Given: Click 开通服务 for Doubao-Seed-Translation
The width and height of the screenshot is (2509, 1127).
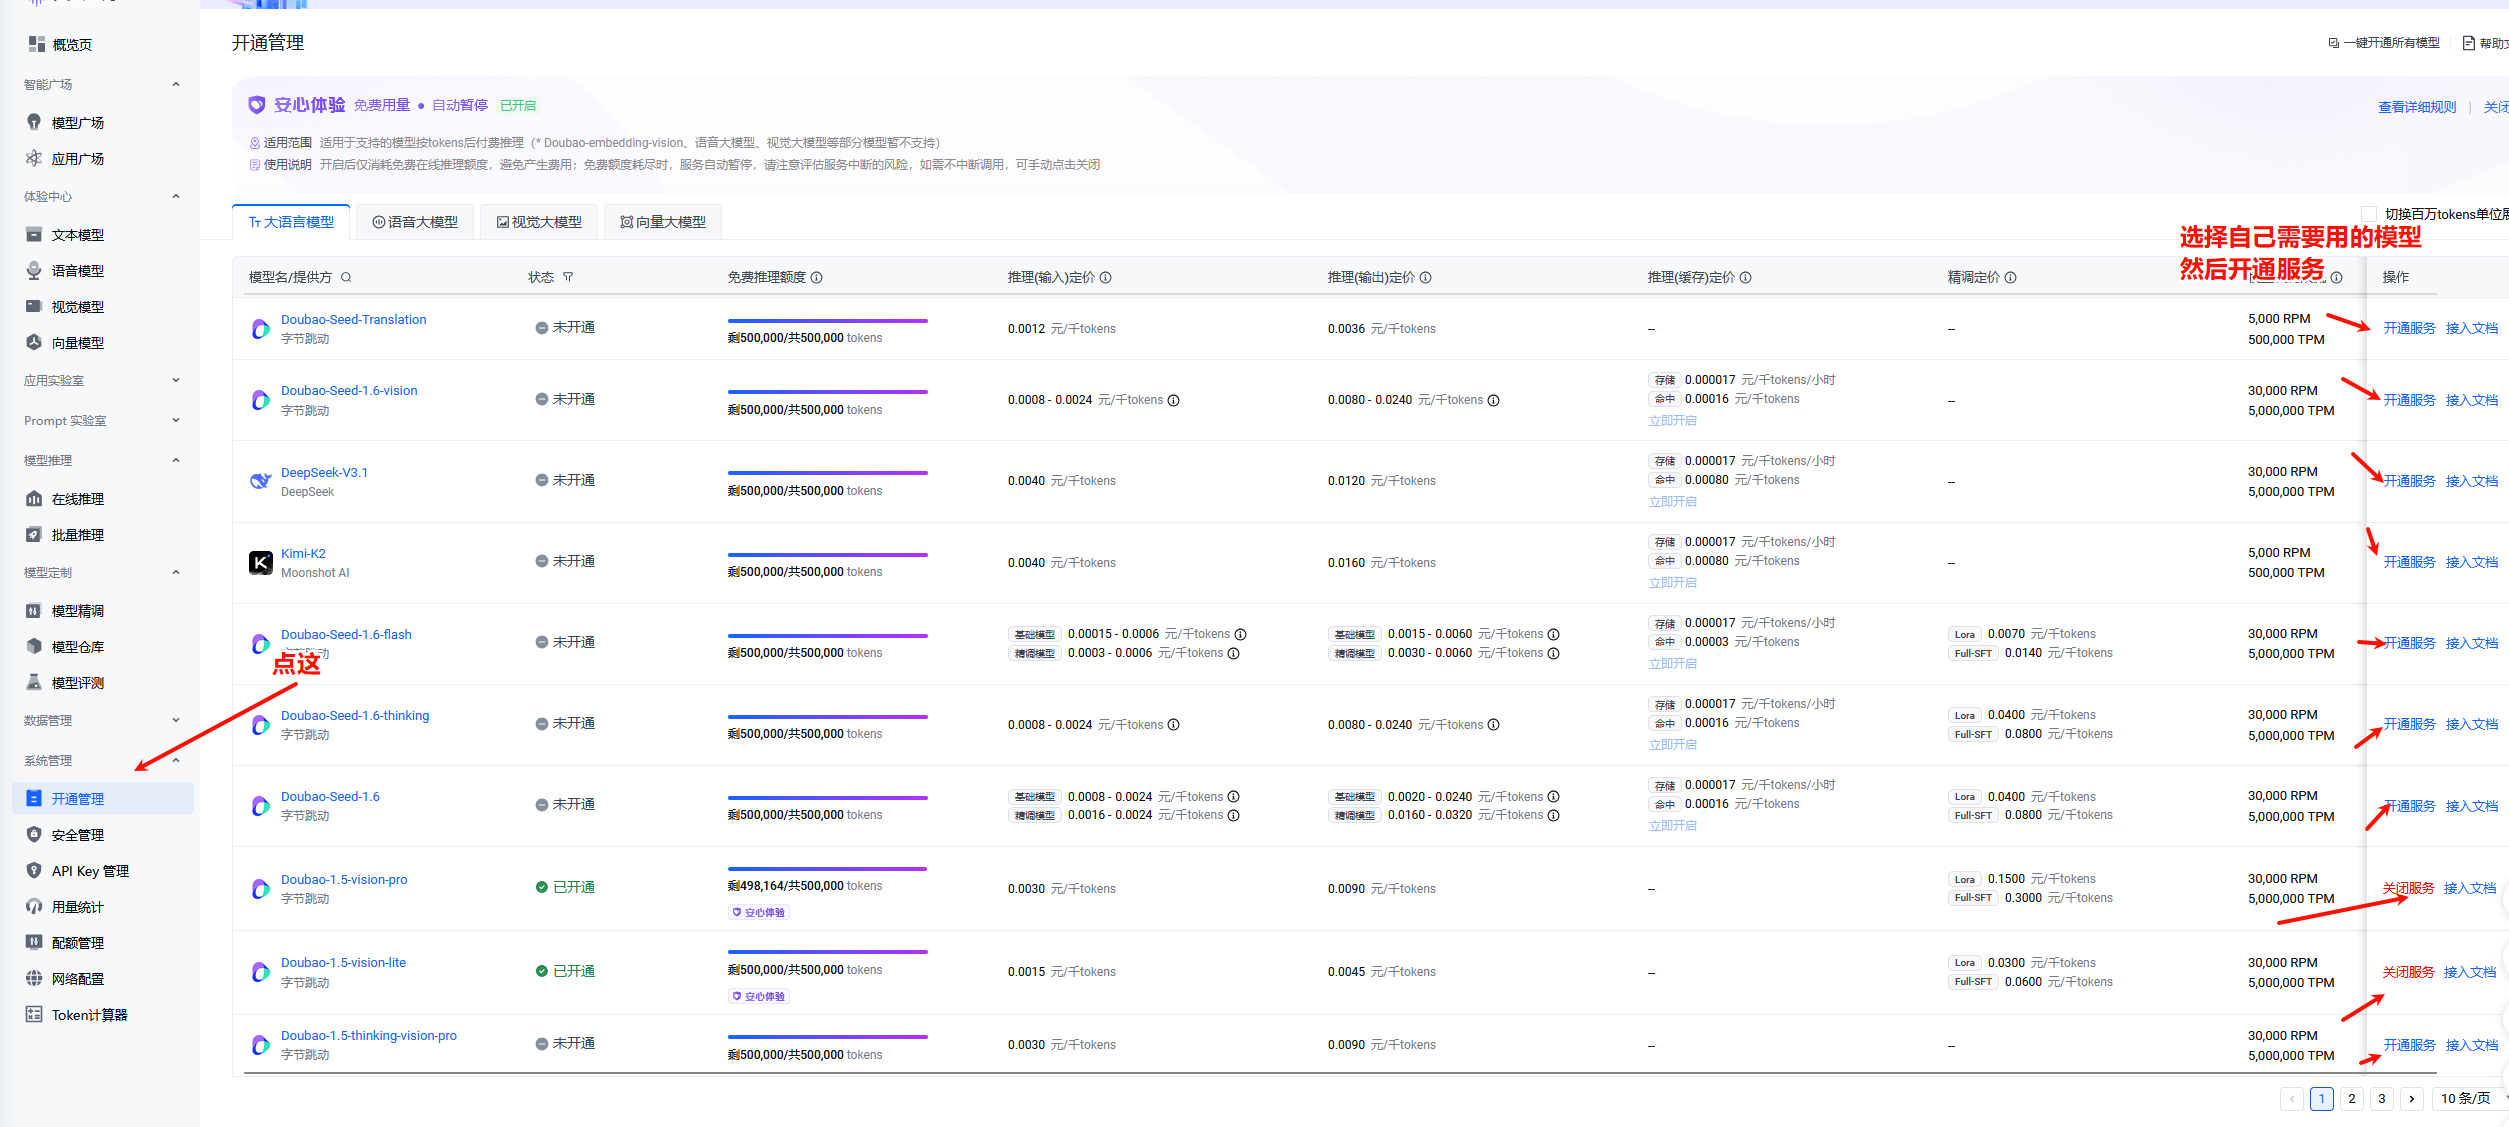Looking at the screenshot, I should [x=2410, y=329].
